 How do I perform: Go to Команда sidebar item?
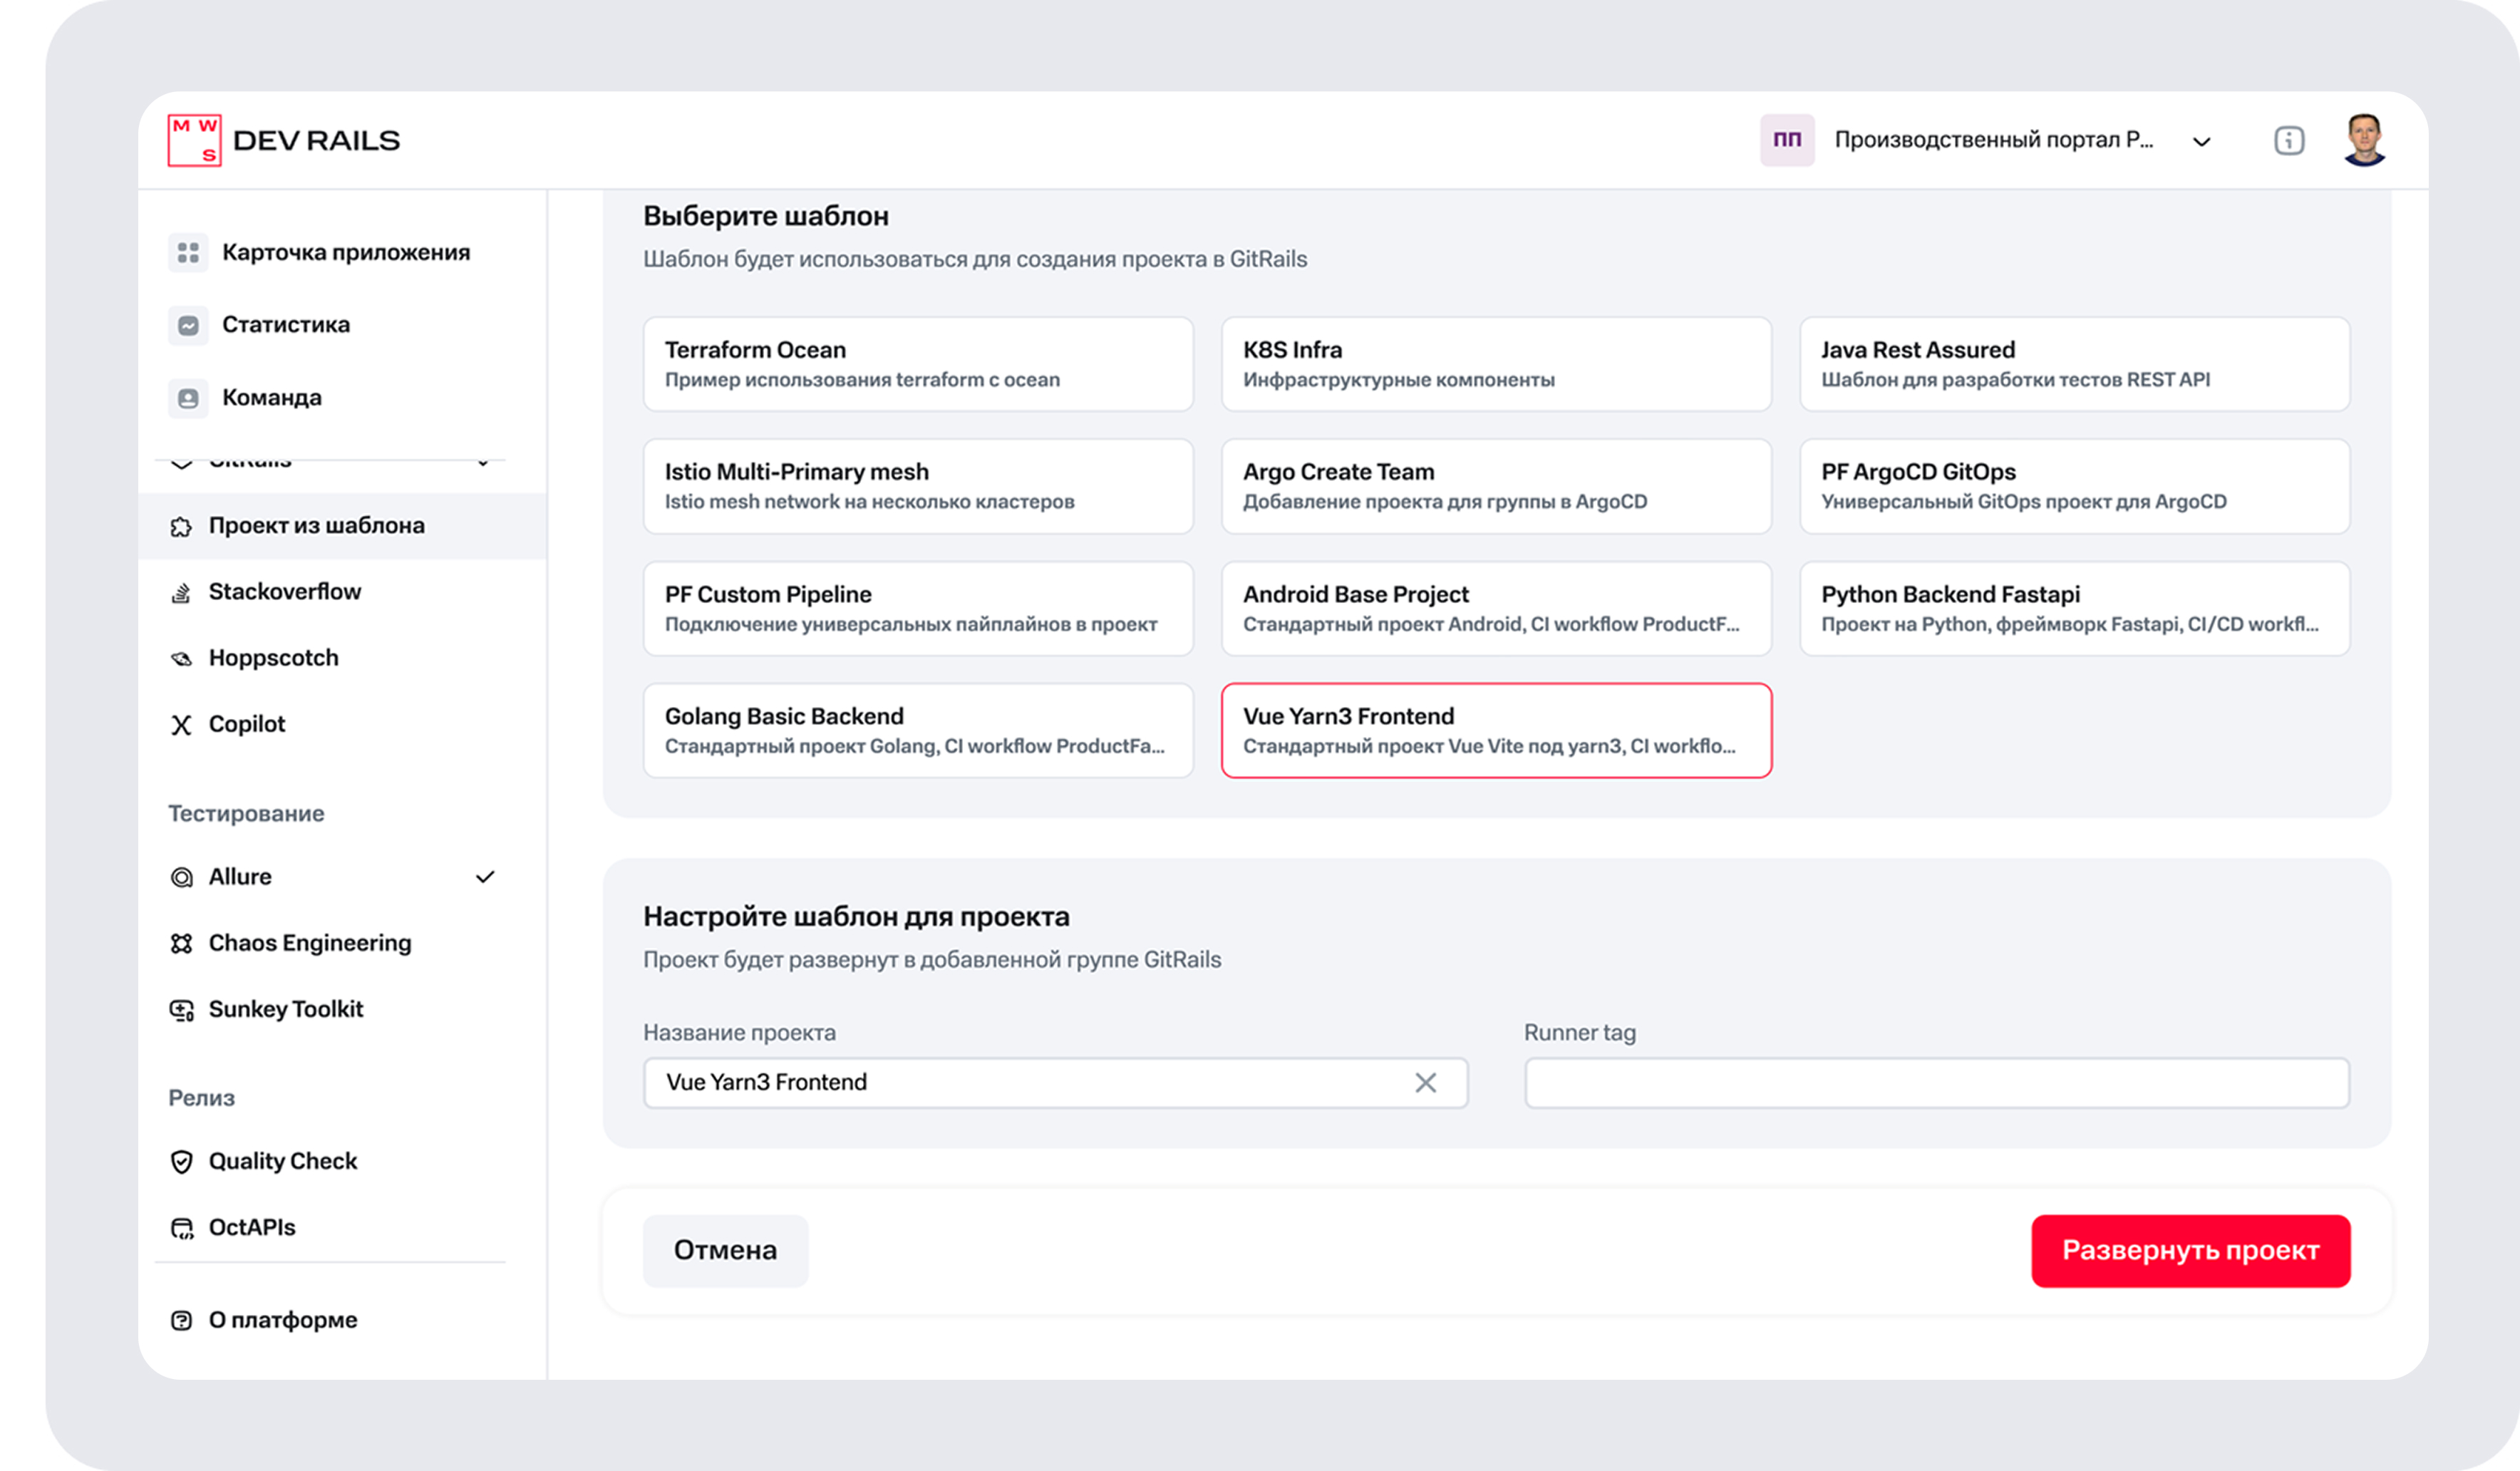pyautogui.click(x=271, y=398)
